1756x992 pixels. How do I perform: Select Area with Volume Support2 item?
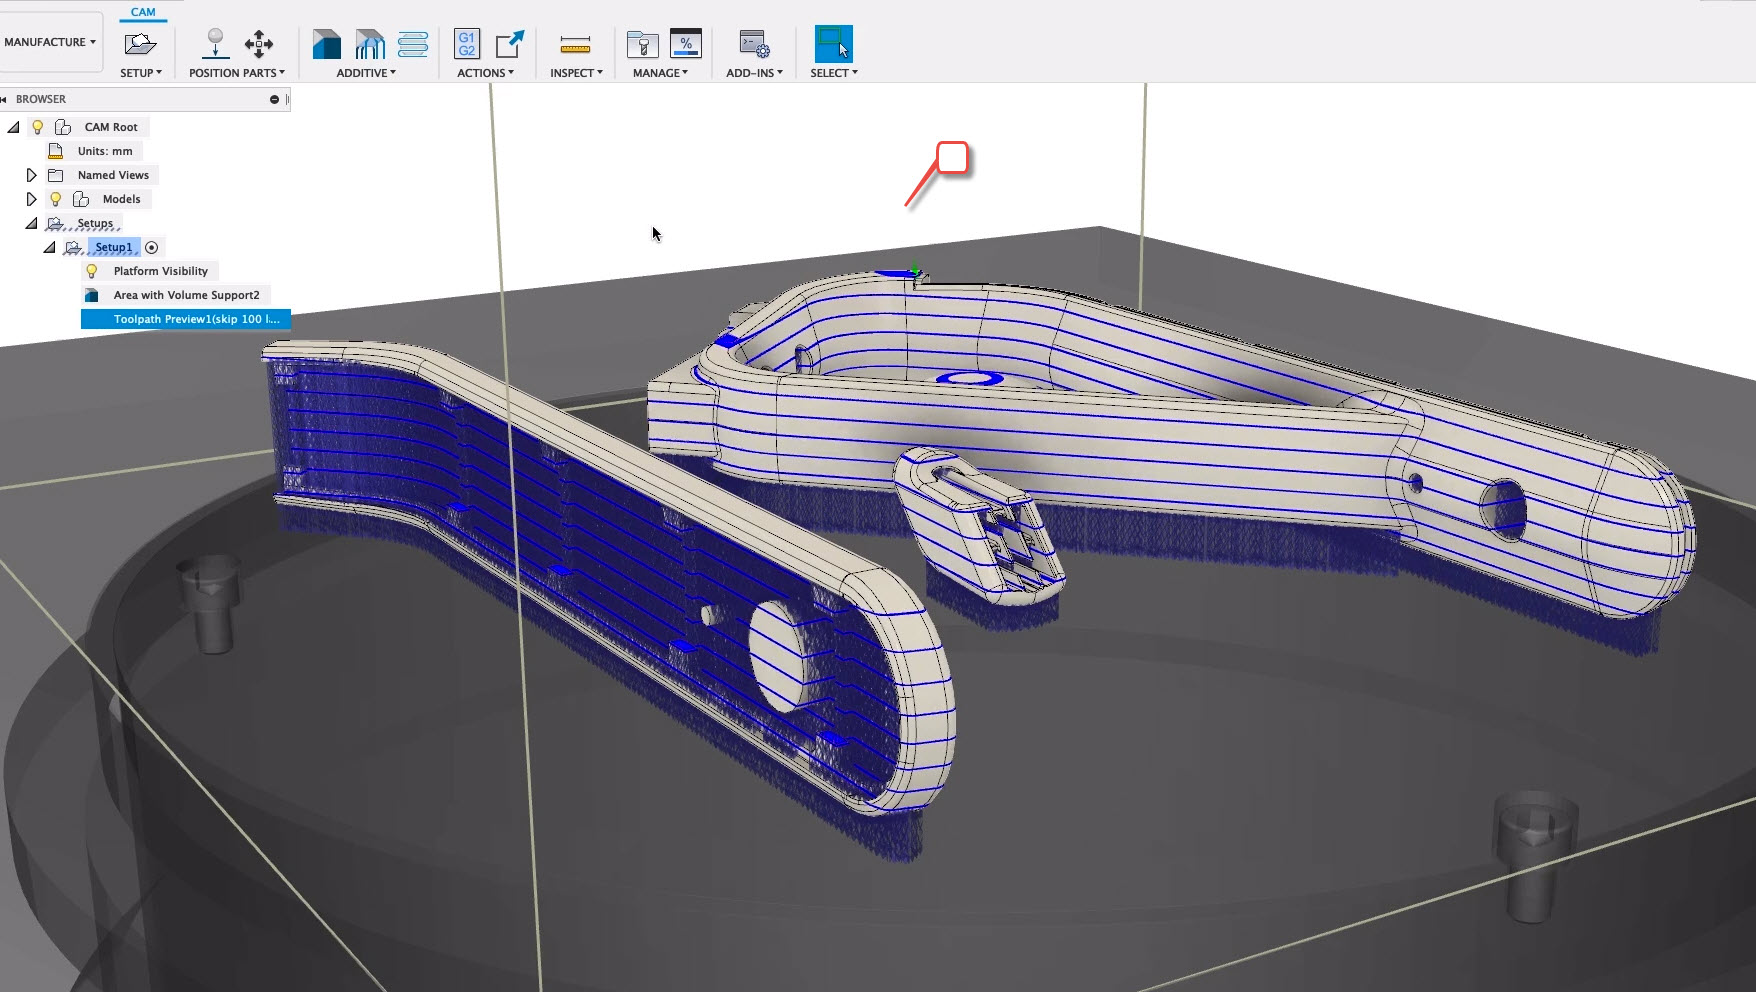point(186,295)
